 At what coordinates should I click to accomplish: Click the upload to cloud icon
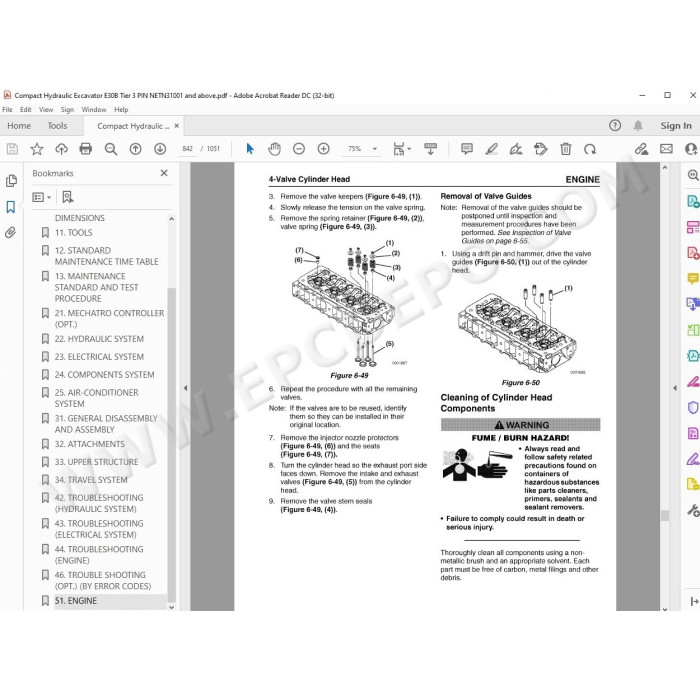pos(61,149)
